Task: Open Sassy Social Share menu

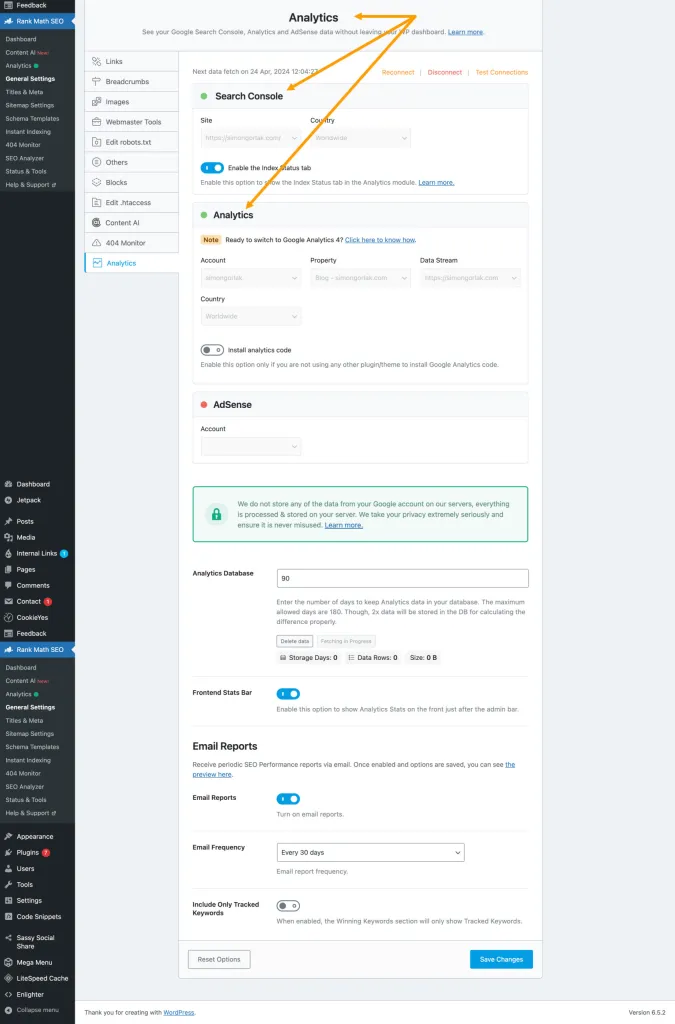Action: pos(37,942)
